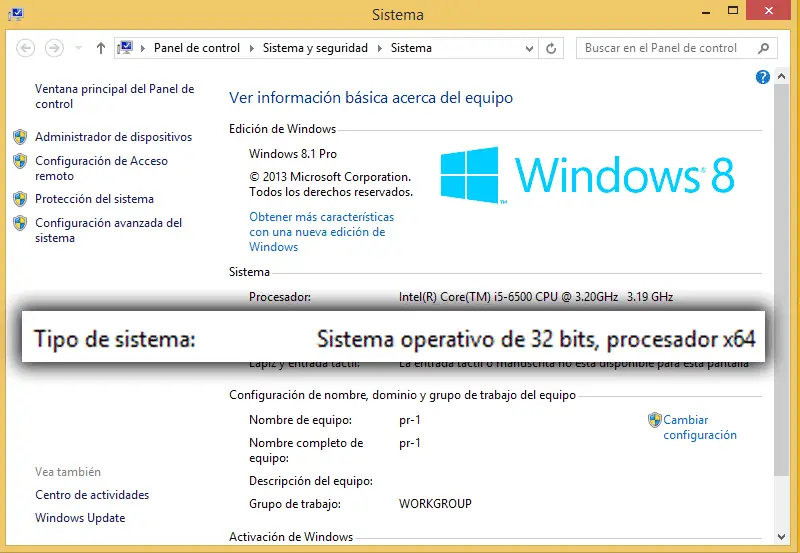800x553 pixels.
Task: Refresh the page with refresh icon
Action: coord(551,48)
